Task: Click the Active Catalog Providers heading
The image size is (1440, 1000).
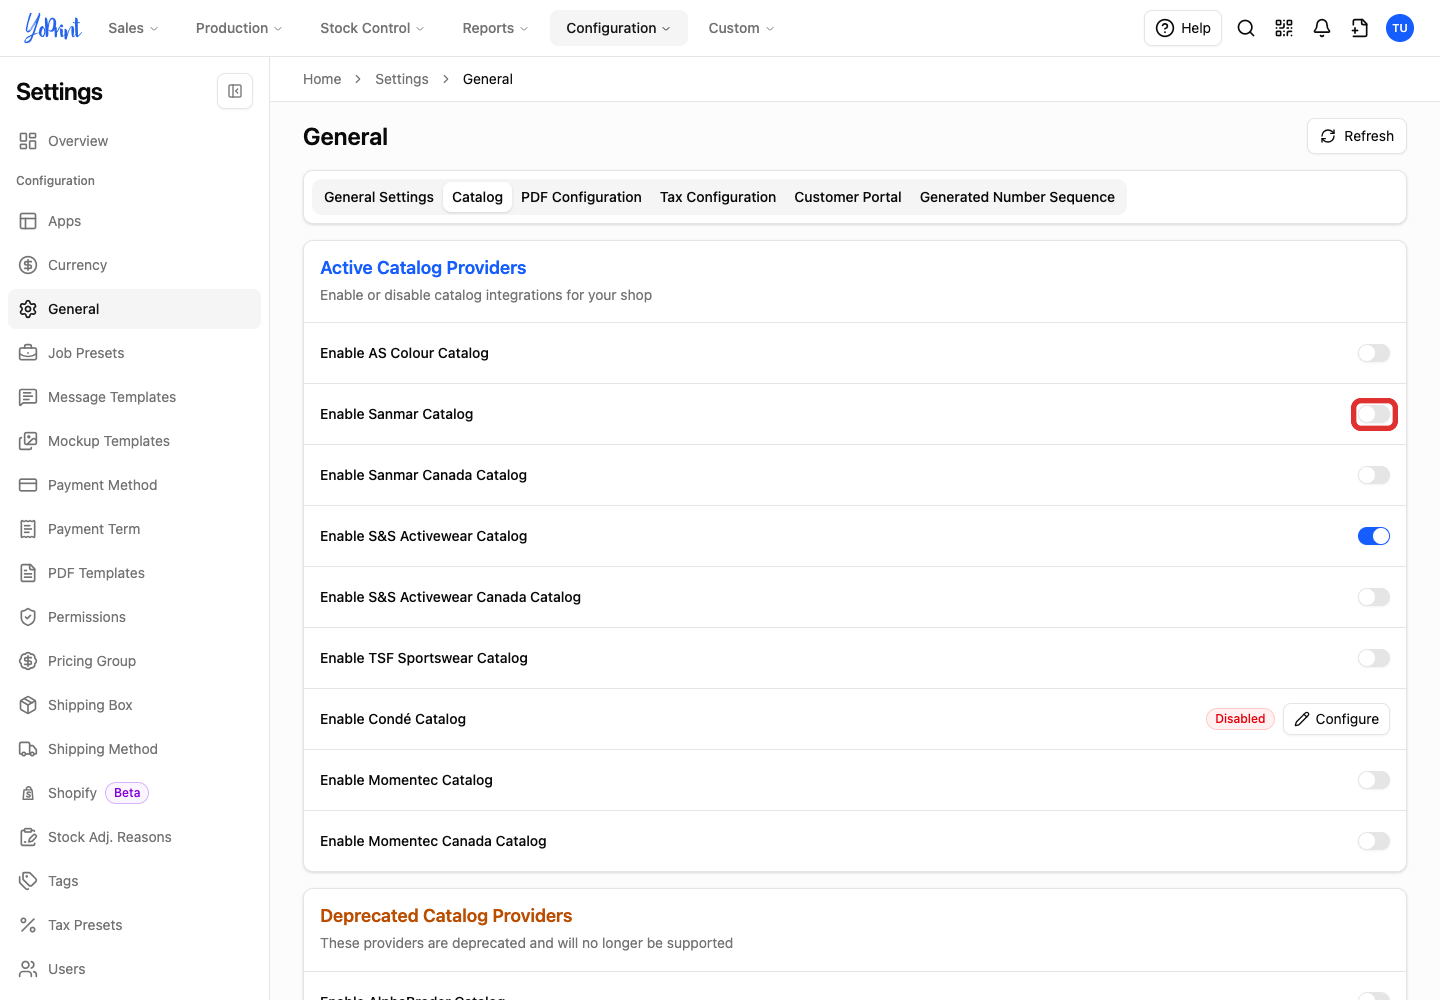Action: coord(423,268)
